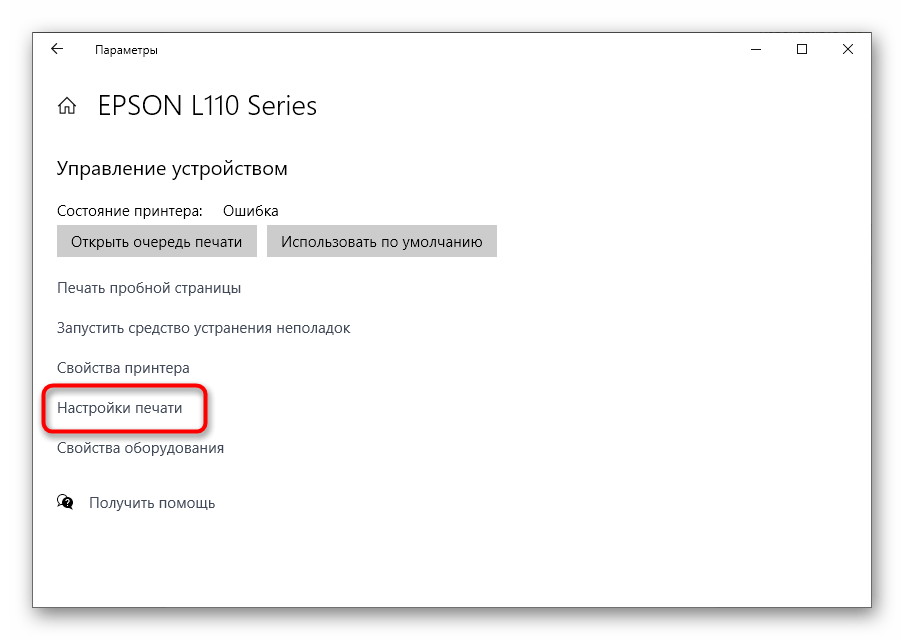904x640 pixels.
Task: Click the EPSON L110 Series page heading
Action: pos(208,106)
